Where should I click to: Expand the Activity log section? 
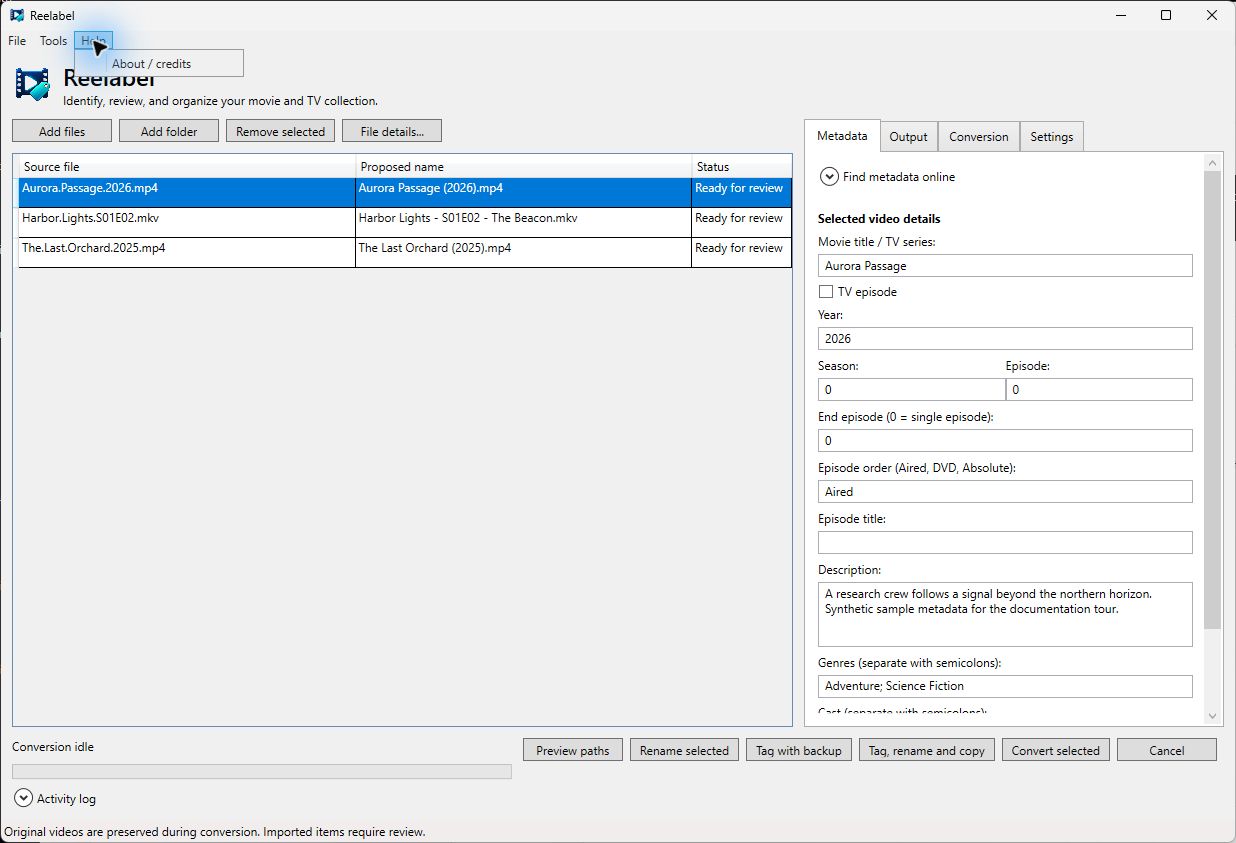(x=24, y=798)
